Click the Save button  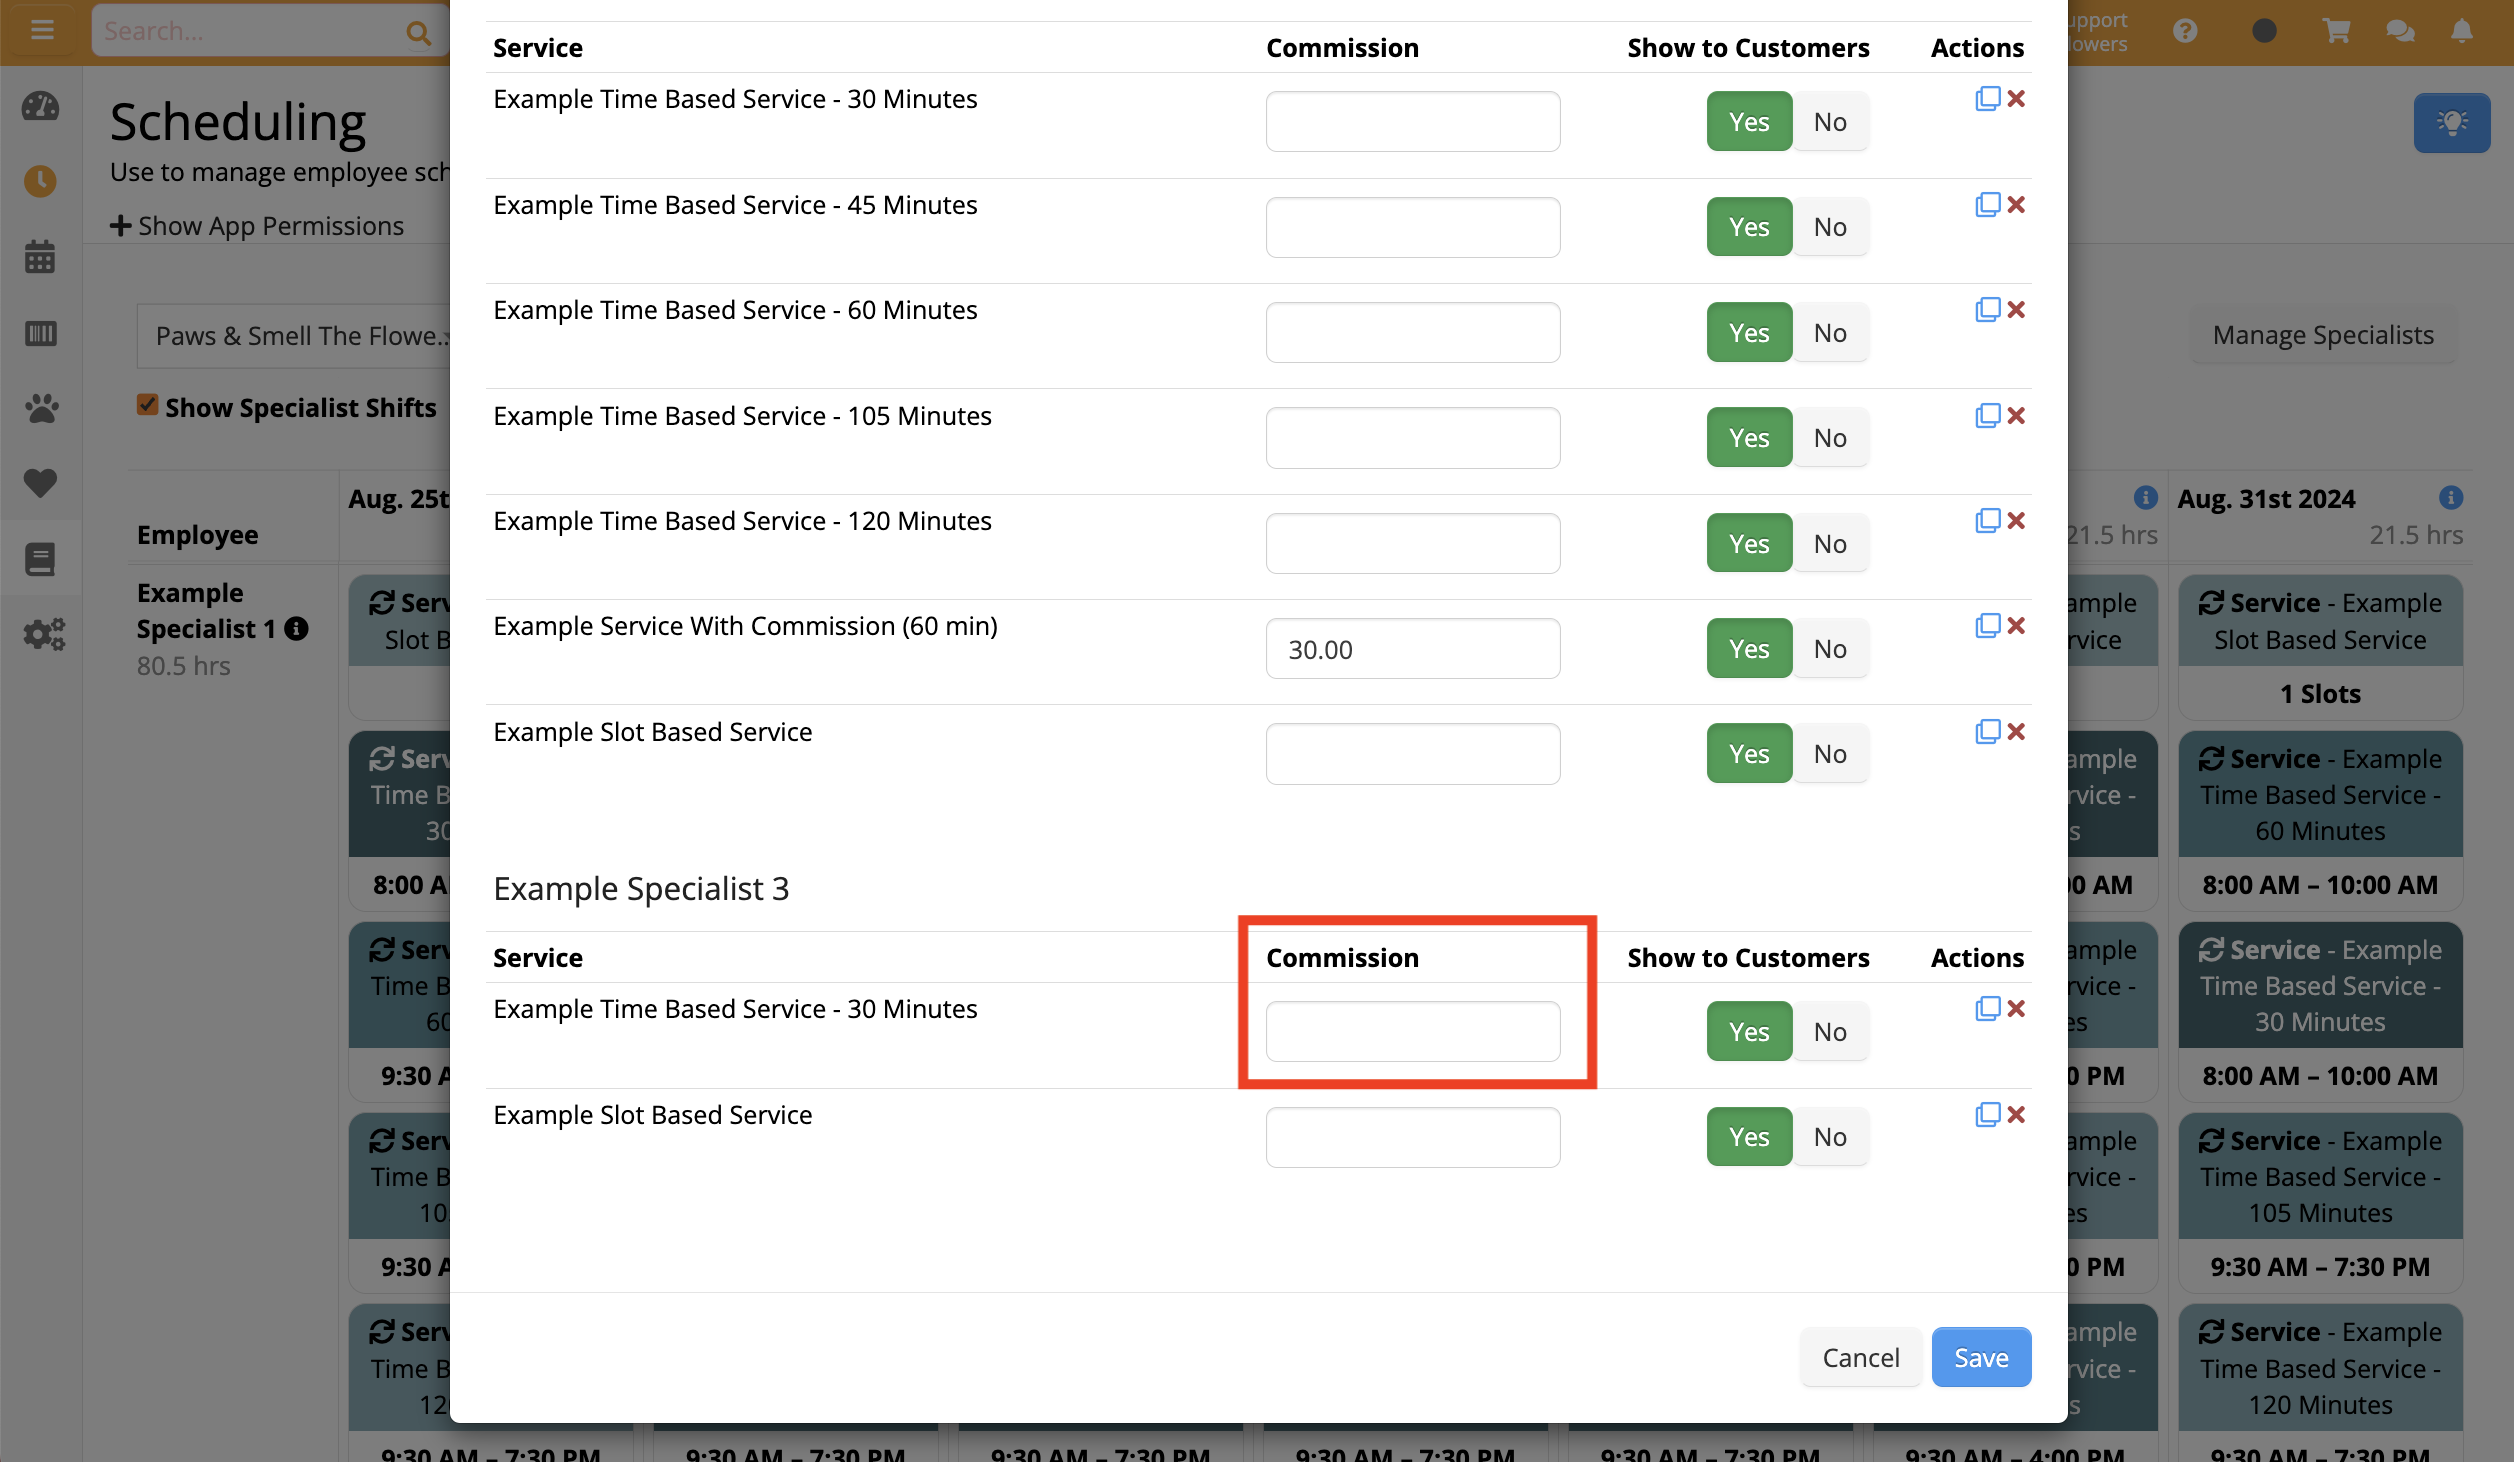tap(1981, 1357)
